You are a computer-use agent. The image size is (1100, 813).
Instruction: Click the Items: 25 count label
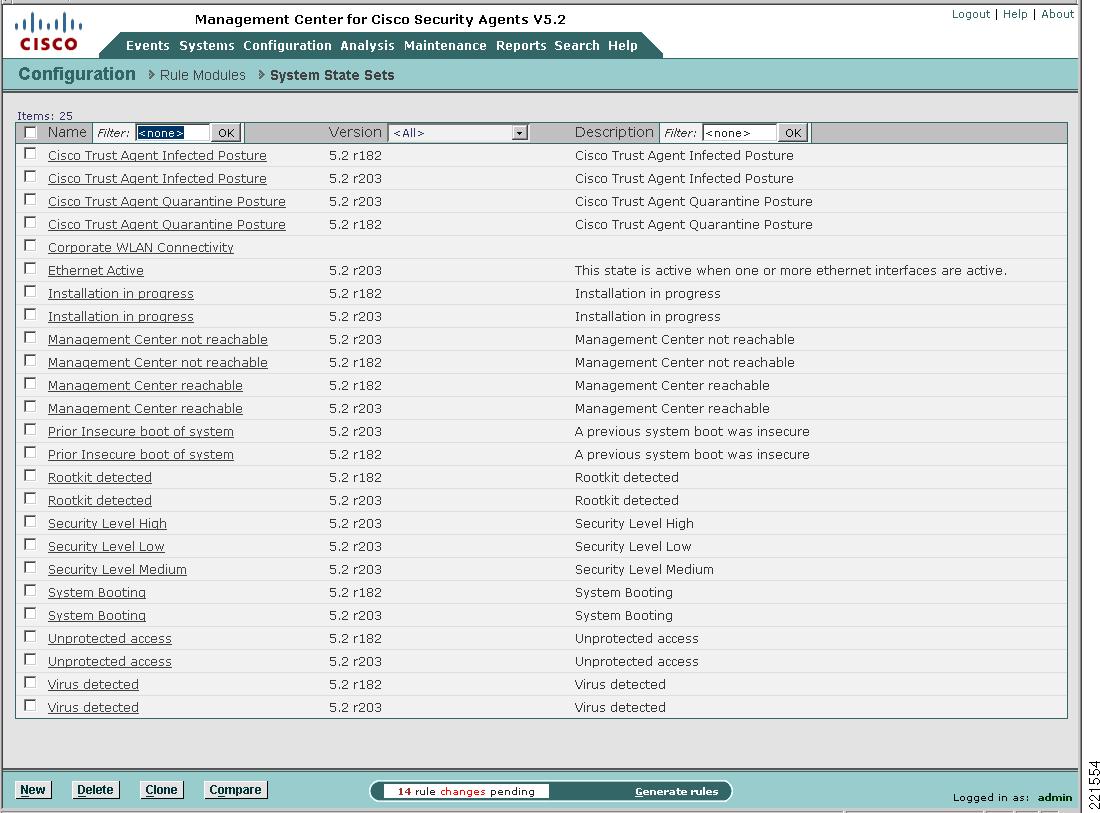coord(45,116)
